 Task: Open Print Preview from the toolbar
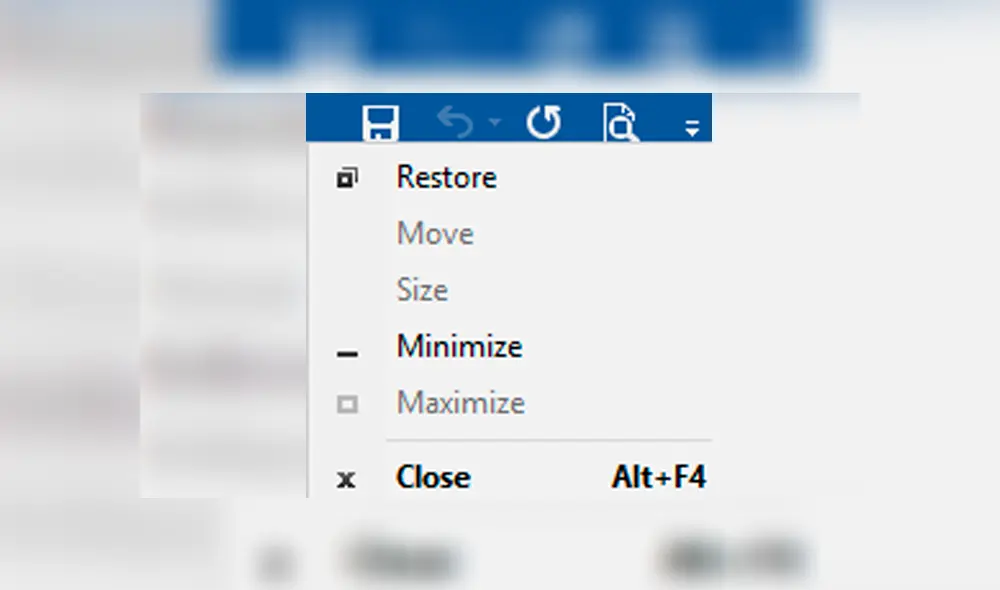620,124
